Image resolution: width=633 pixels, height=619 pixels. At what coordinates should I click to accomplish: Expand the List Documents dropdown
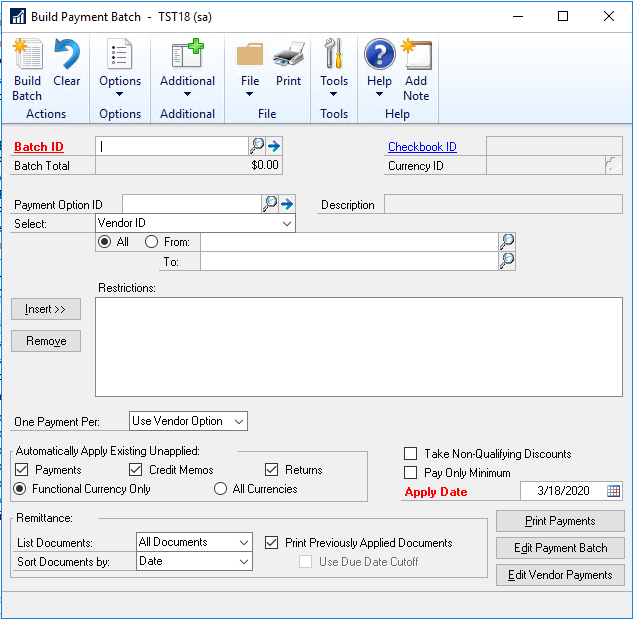(244, 542)
